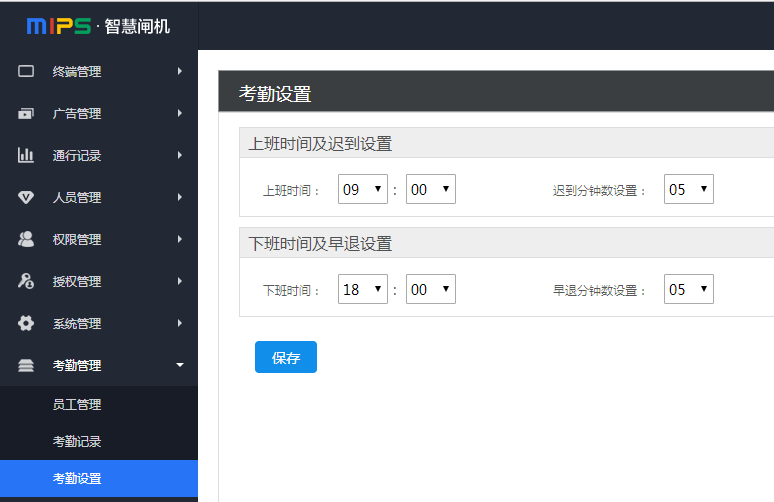
Task: Expand the 终端管理 arrow
Action: click(x=180, y=71)
